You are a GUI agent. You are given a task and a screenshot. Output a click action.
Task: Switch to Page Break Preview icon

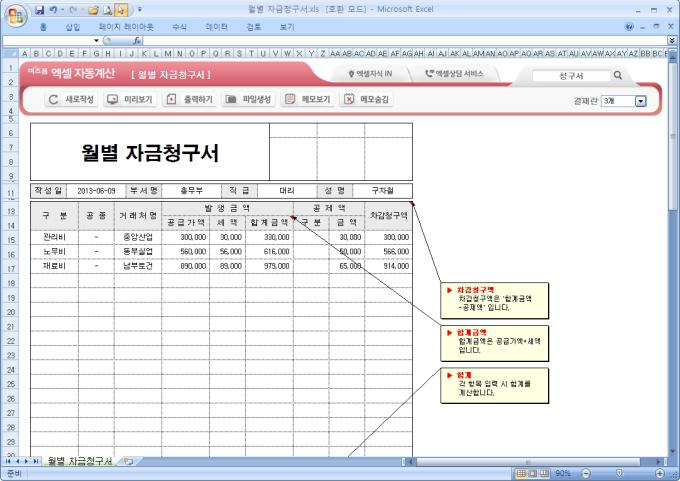coord(544,473)
